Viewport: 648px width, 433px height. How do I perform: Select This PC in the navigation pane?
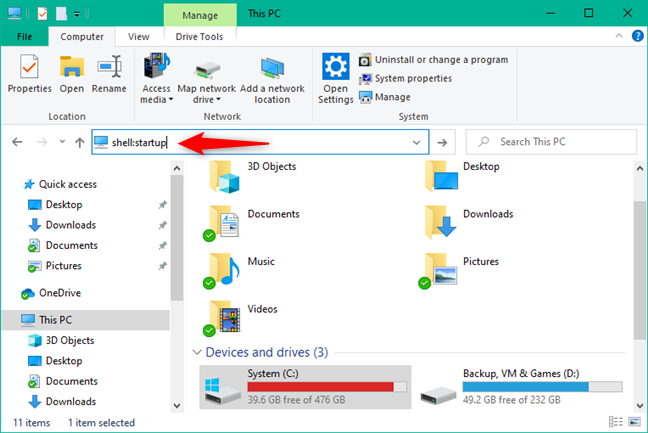coord(86,320)
